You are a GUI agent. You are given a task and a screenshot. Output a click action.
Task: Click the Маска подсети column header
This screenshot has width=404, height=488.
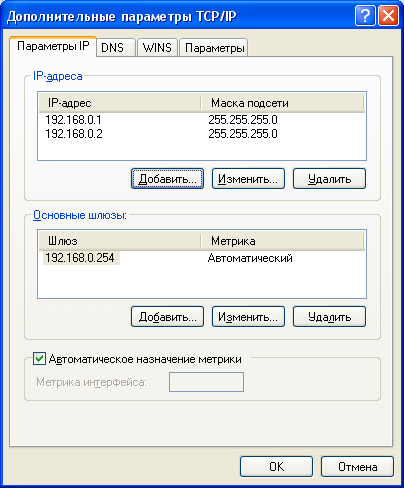tap(282, 103)
